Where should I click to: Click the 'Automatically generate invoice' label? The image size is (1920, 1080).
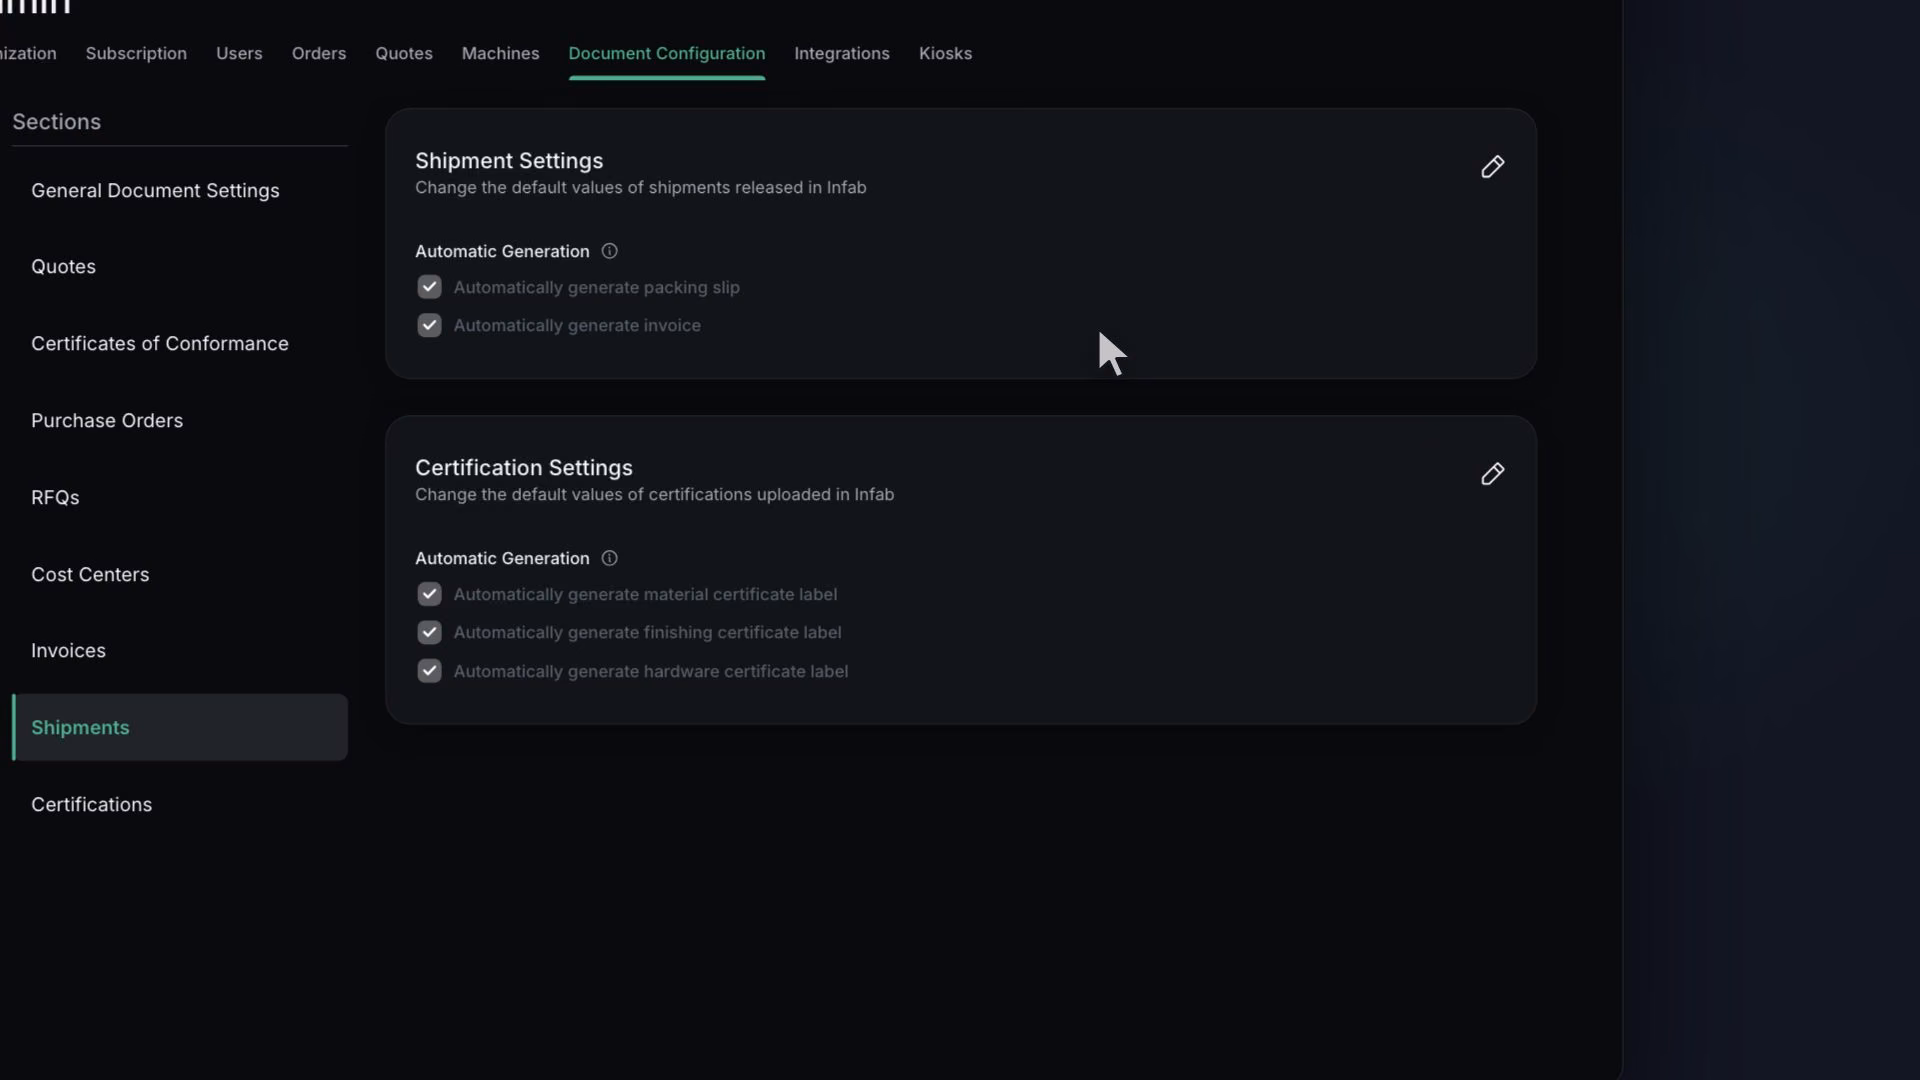click(x=577, y=326)
